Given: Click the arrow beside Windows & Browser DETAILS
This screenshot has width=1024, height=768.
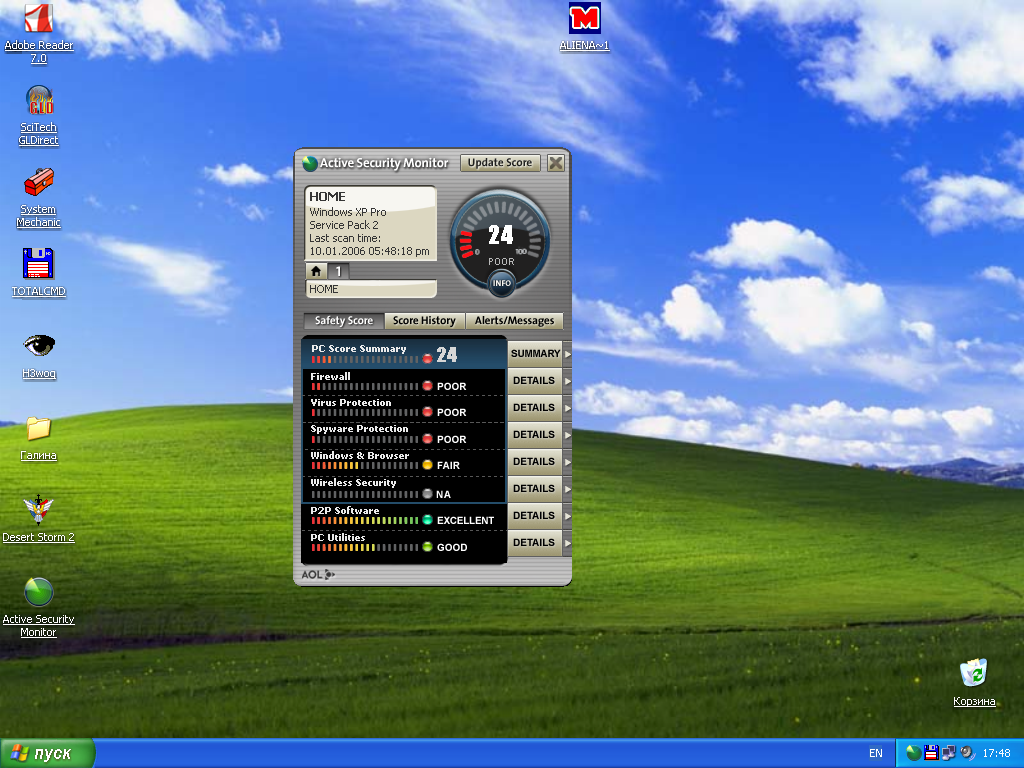Looking at the screenshot, I should tap(568, 462).
